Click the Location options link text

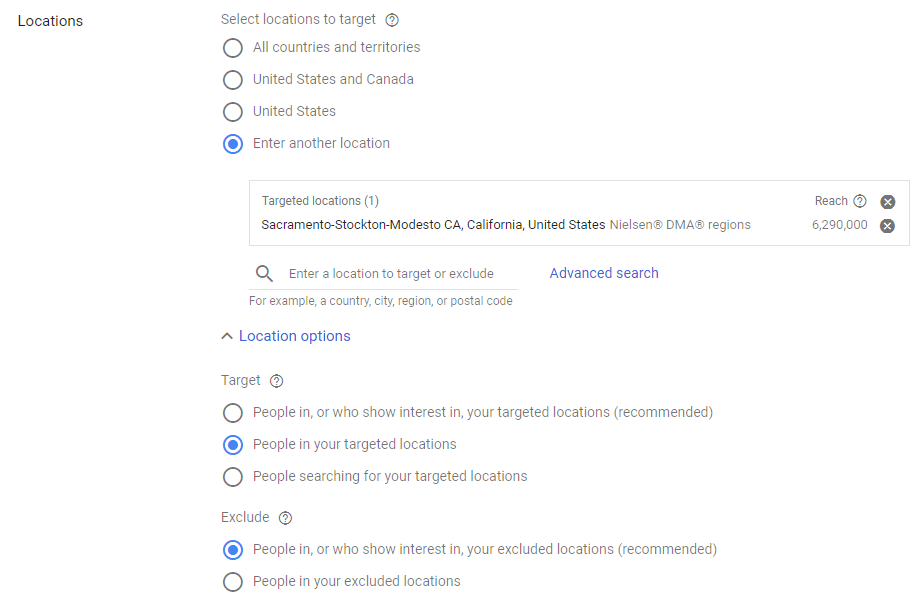tap(295, 336)
